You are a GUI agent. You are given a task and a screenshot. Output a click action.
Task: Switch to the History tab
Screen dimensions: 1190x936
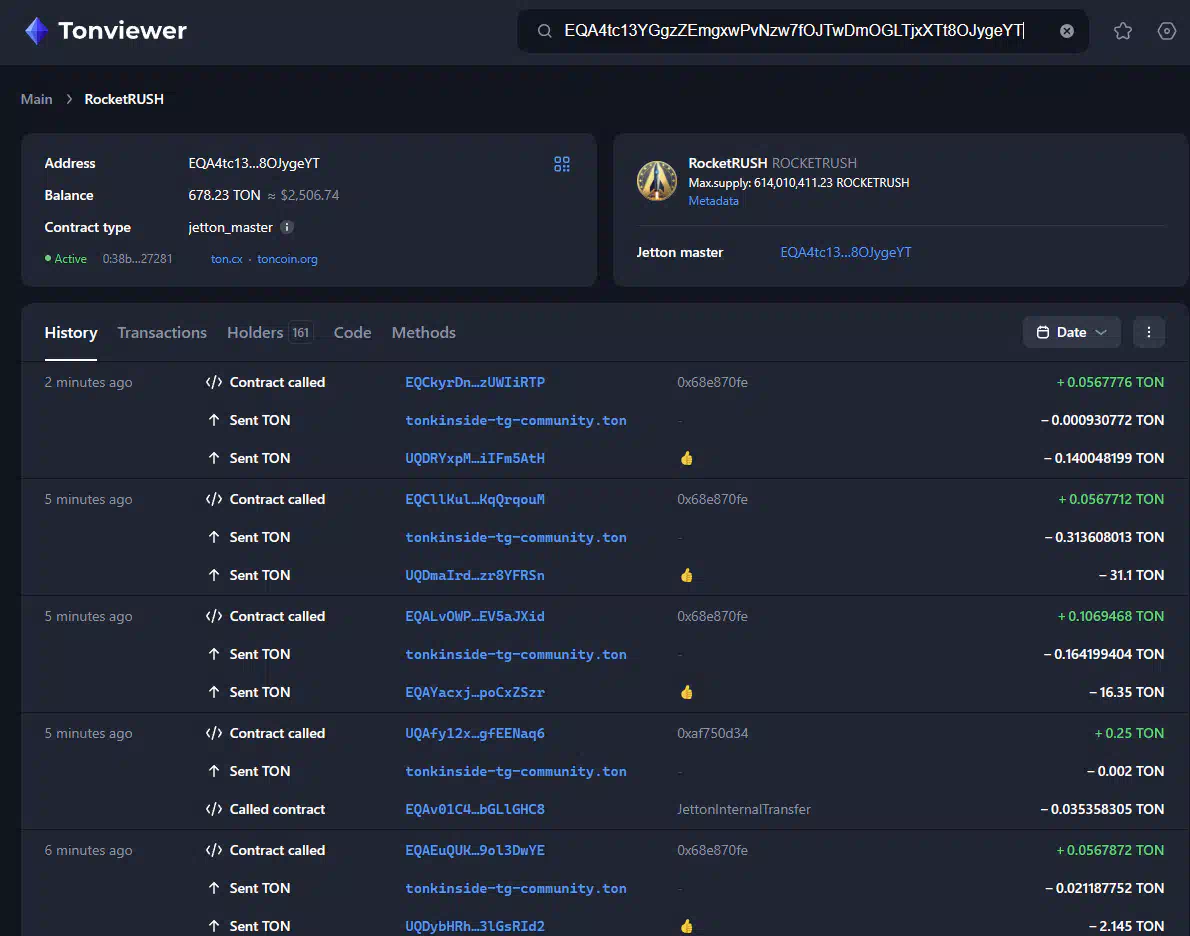71,332
